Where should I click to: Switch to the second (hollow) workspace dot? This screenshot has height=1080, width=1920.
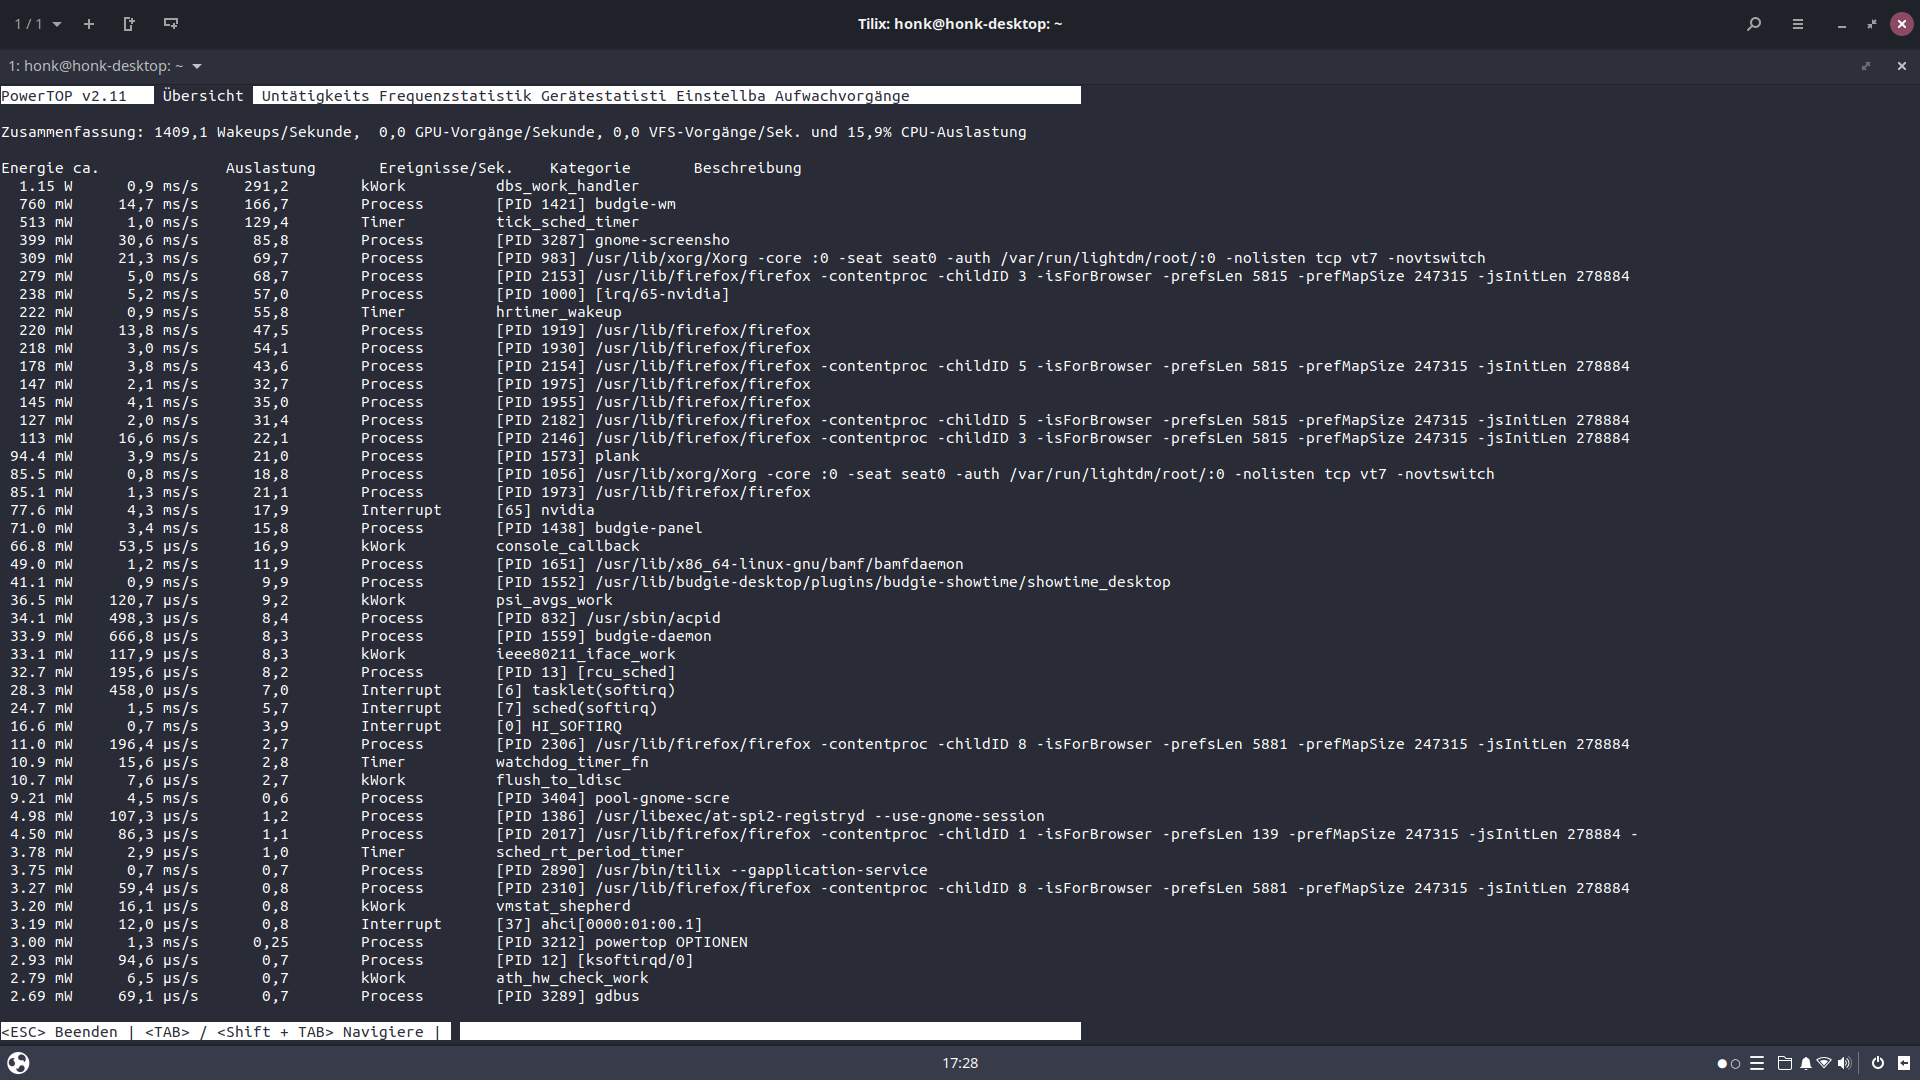tap(1736, 1064)
